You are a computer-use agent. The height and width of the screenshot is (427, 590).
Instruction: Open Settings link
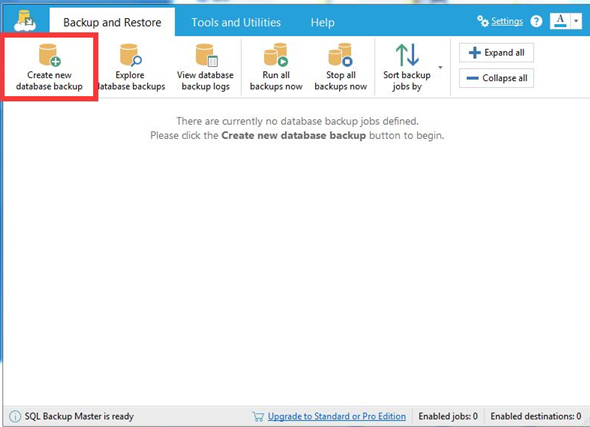coord(507,21)
